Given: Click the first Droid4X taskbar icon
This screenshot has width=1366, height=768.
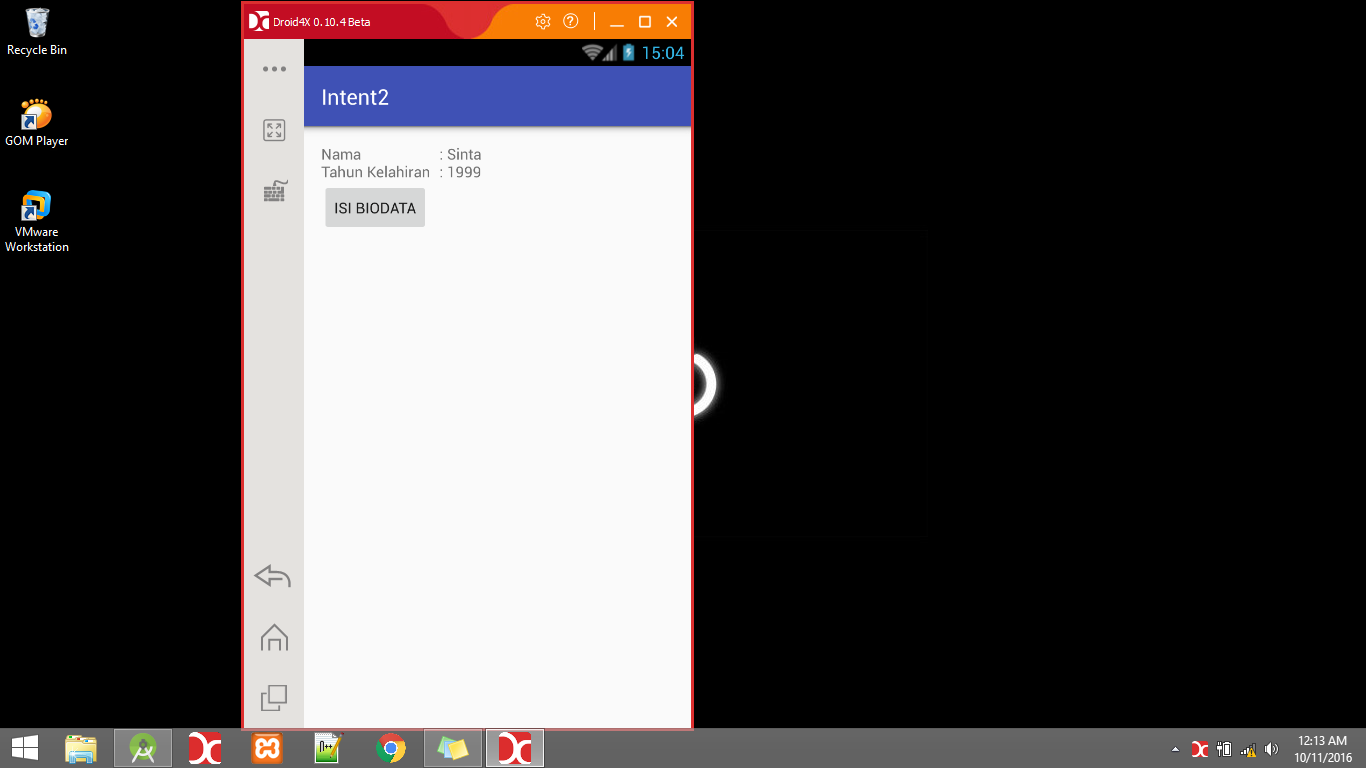Looking at the screenshot, I should pos(205,748).
